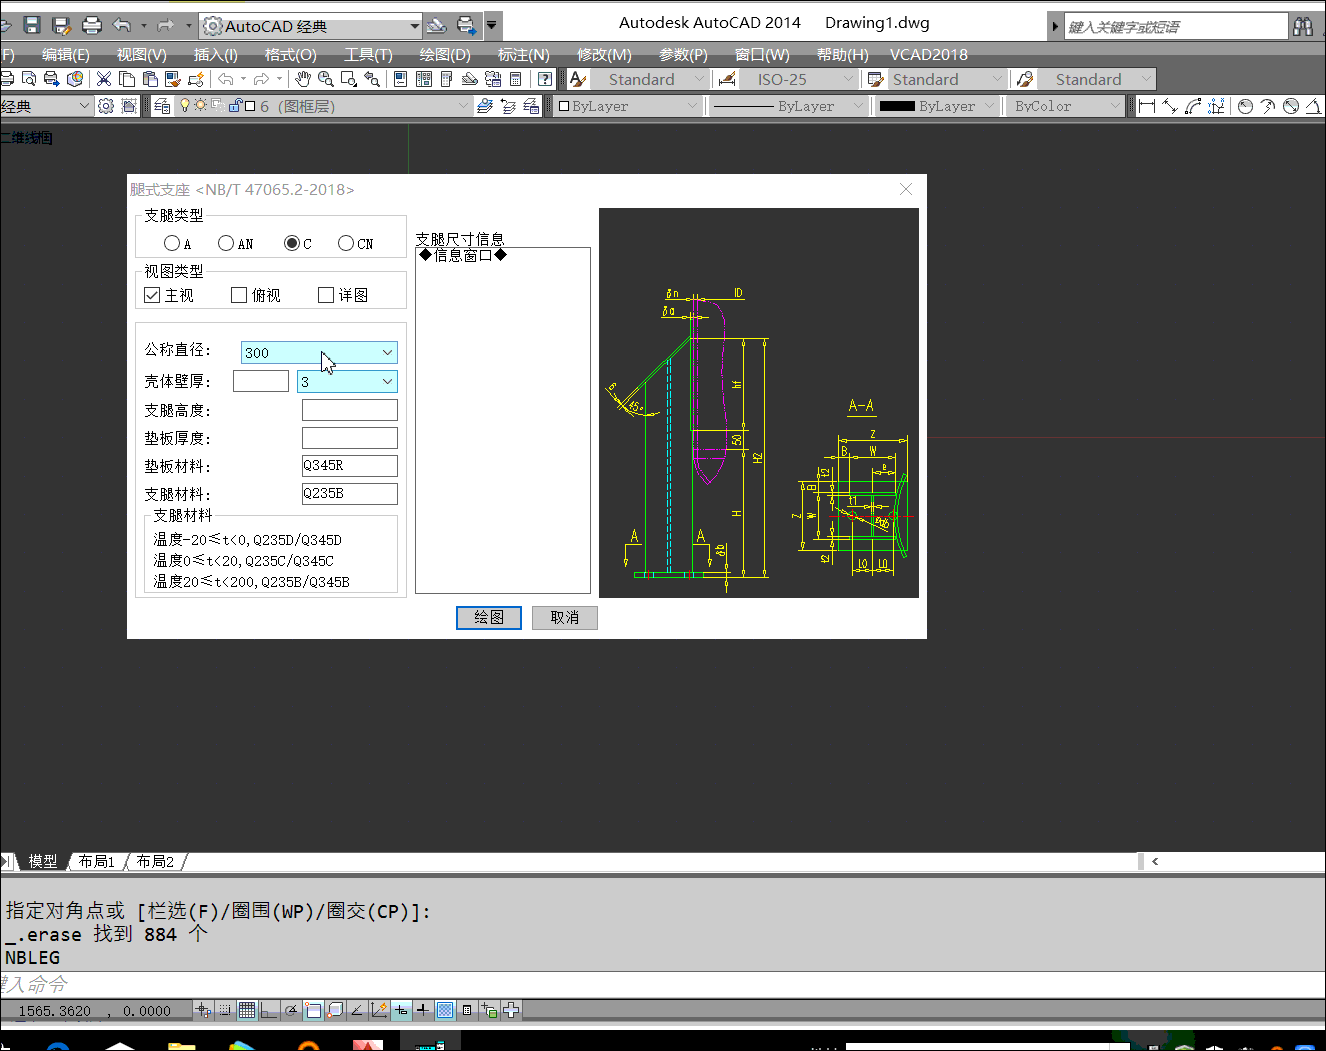Click the Cut scissors icon
The image size is (1326, 1051).
click(x=104, y=79)
